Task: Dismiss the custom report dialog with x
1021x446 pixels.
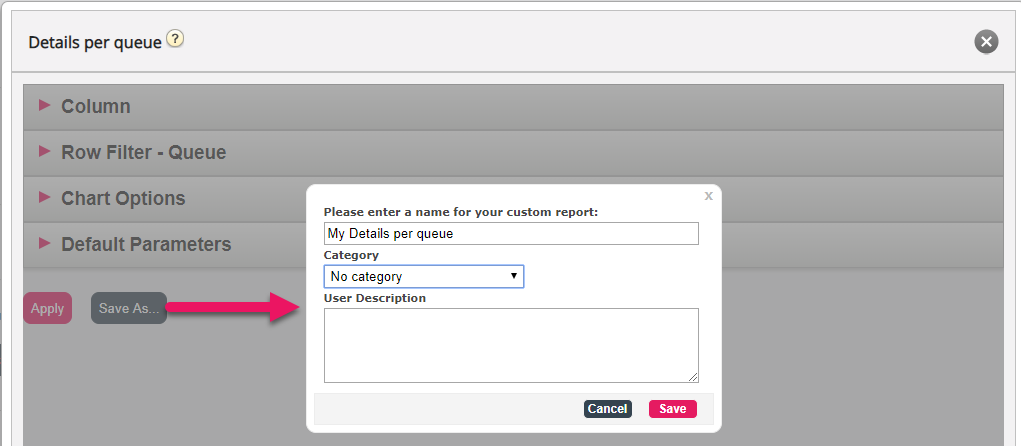Action: (708, 195)
